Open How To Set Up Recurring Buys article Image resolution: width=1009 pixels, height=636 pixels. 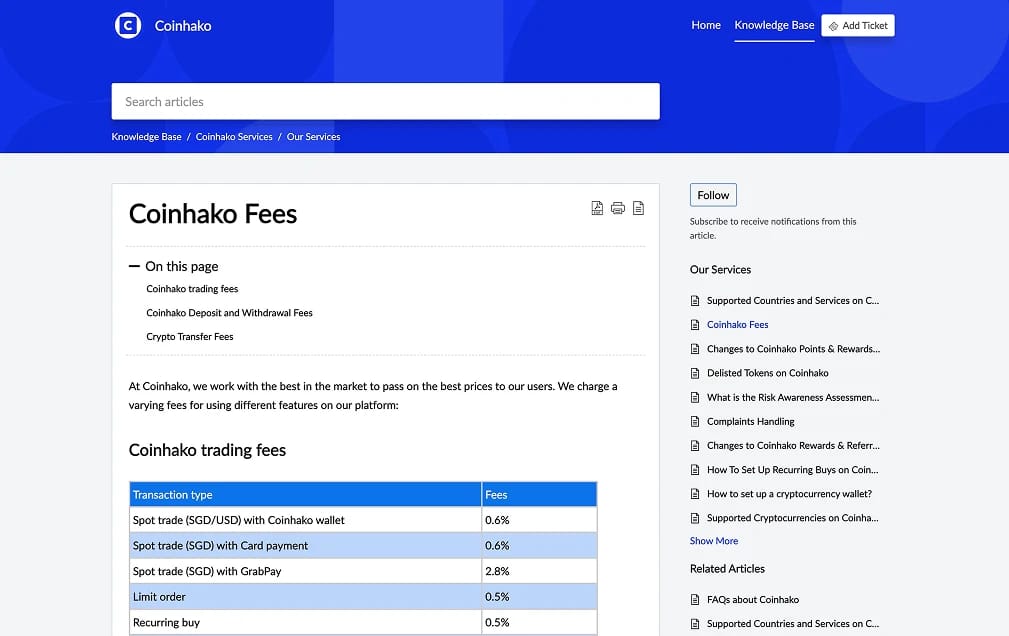click(x=792, y=470)
